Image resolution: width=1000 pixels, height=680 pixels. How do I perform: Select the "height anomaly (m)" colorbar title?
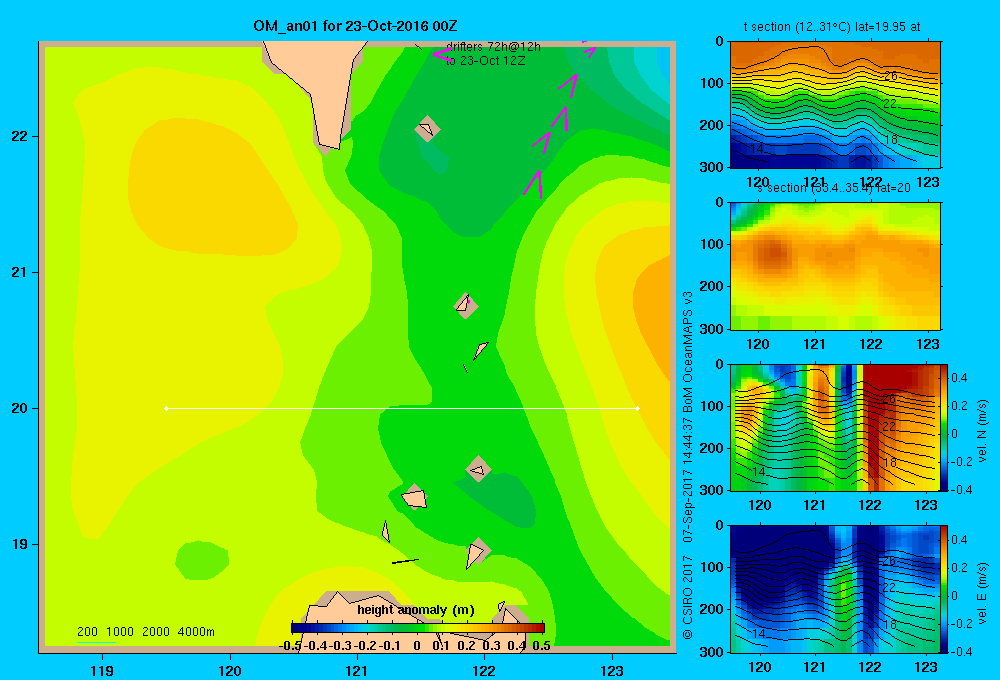(x=416, y=610)
